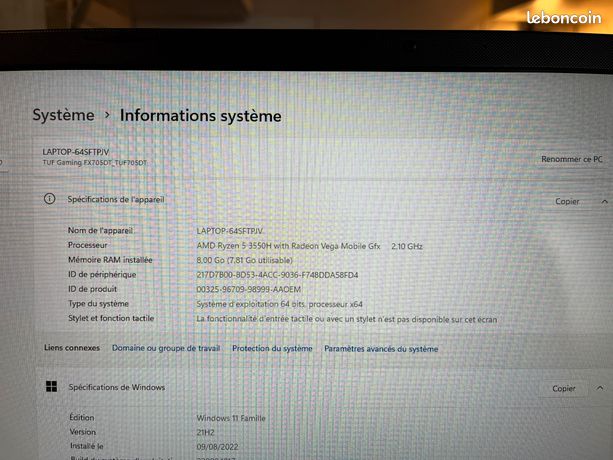Click the Windows logo icon beside Spécifications de Windows
The height and width of the screenshot is (460, 613).
(x=51, y=386)
